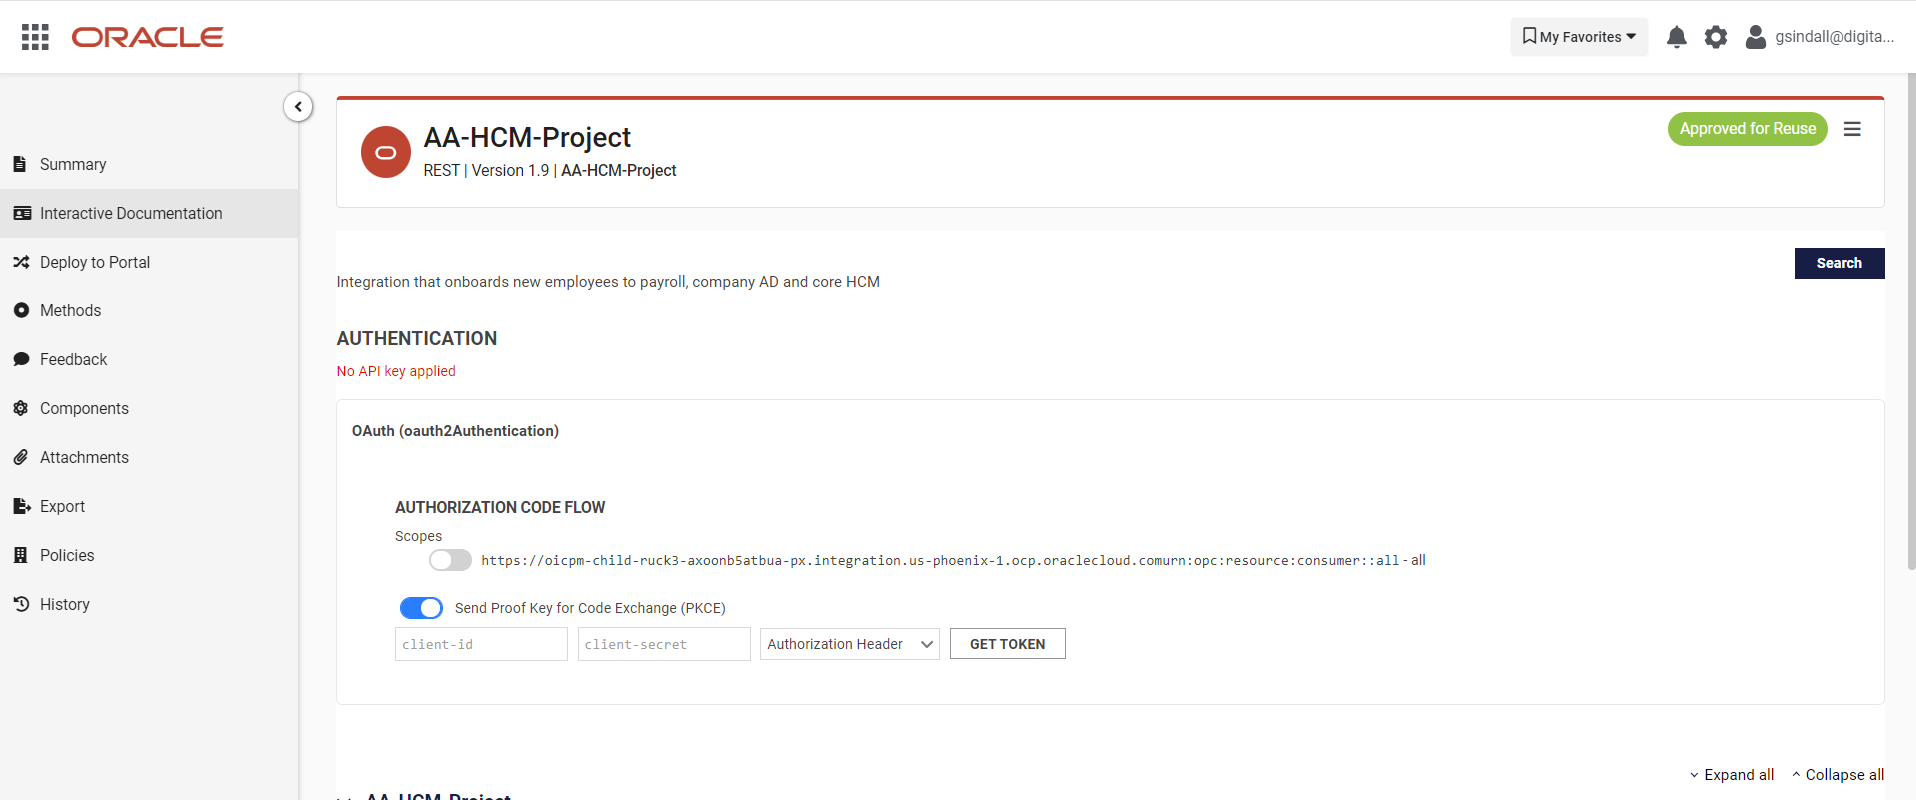This screenshot has height=800, width=1916.
Task: Click the Summary document icon
Action: tap(20, 164)
